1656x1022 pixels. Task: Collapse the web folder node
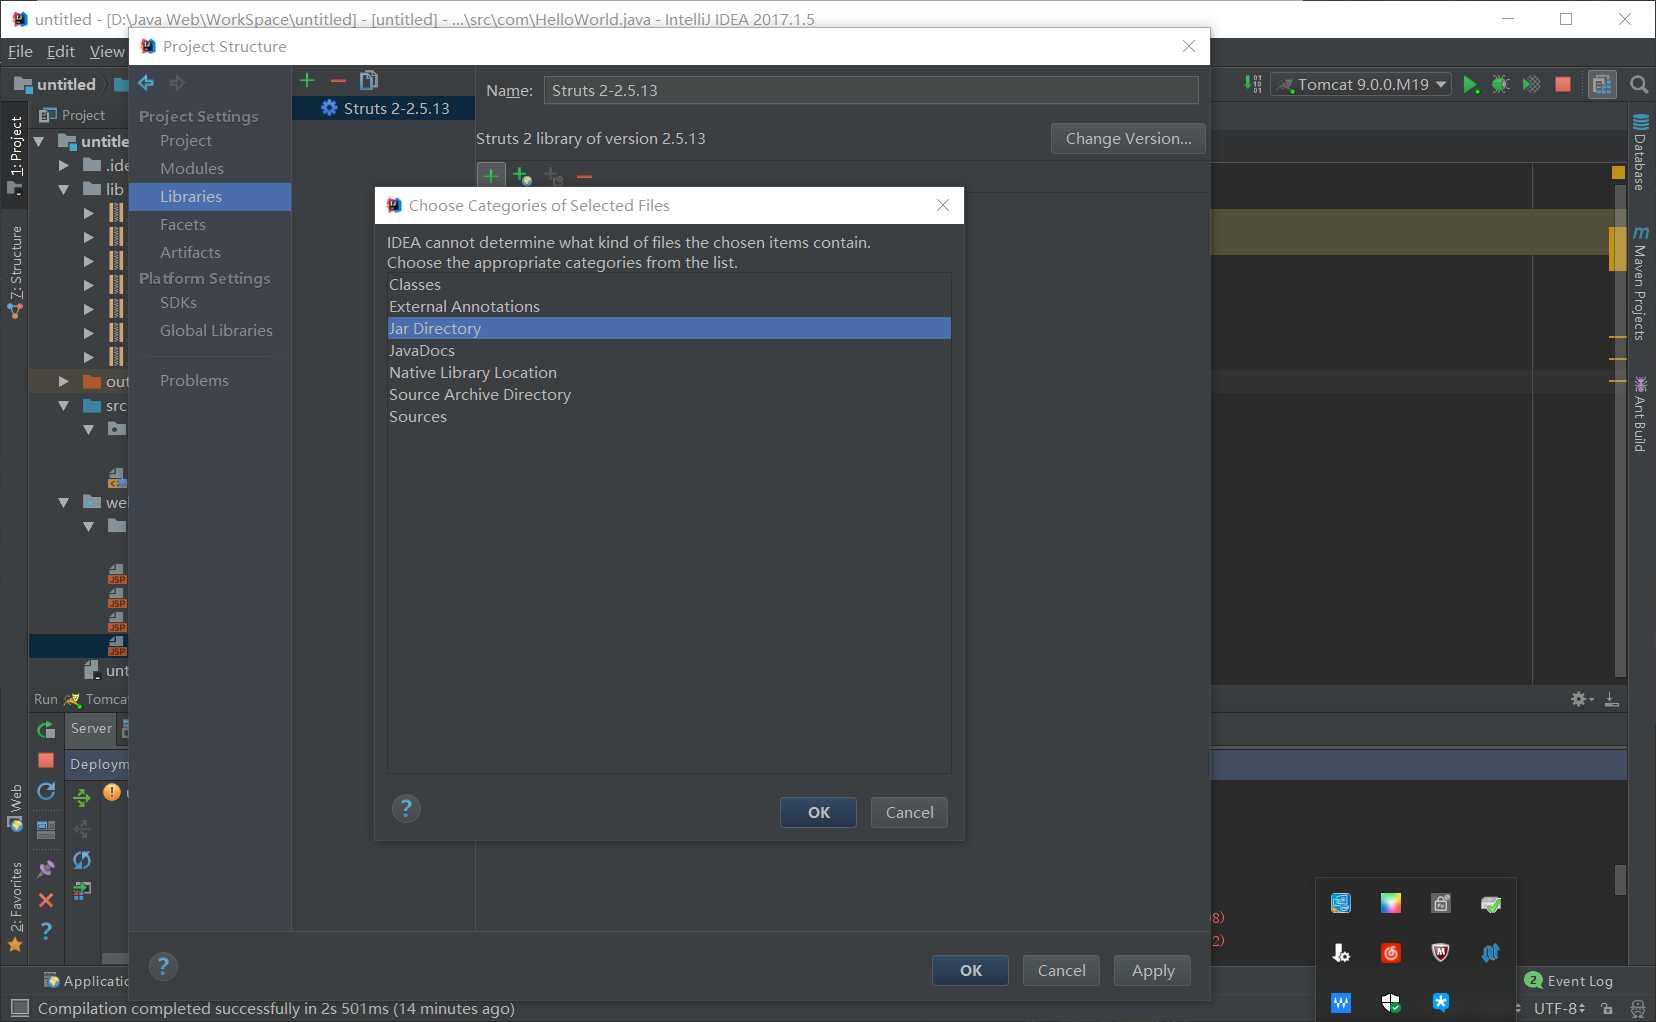click(64, 502)
